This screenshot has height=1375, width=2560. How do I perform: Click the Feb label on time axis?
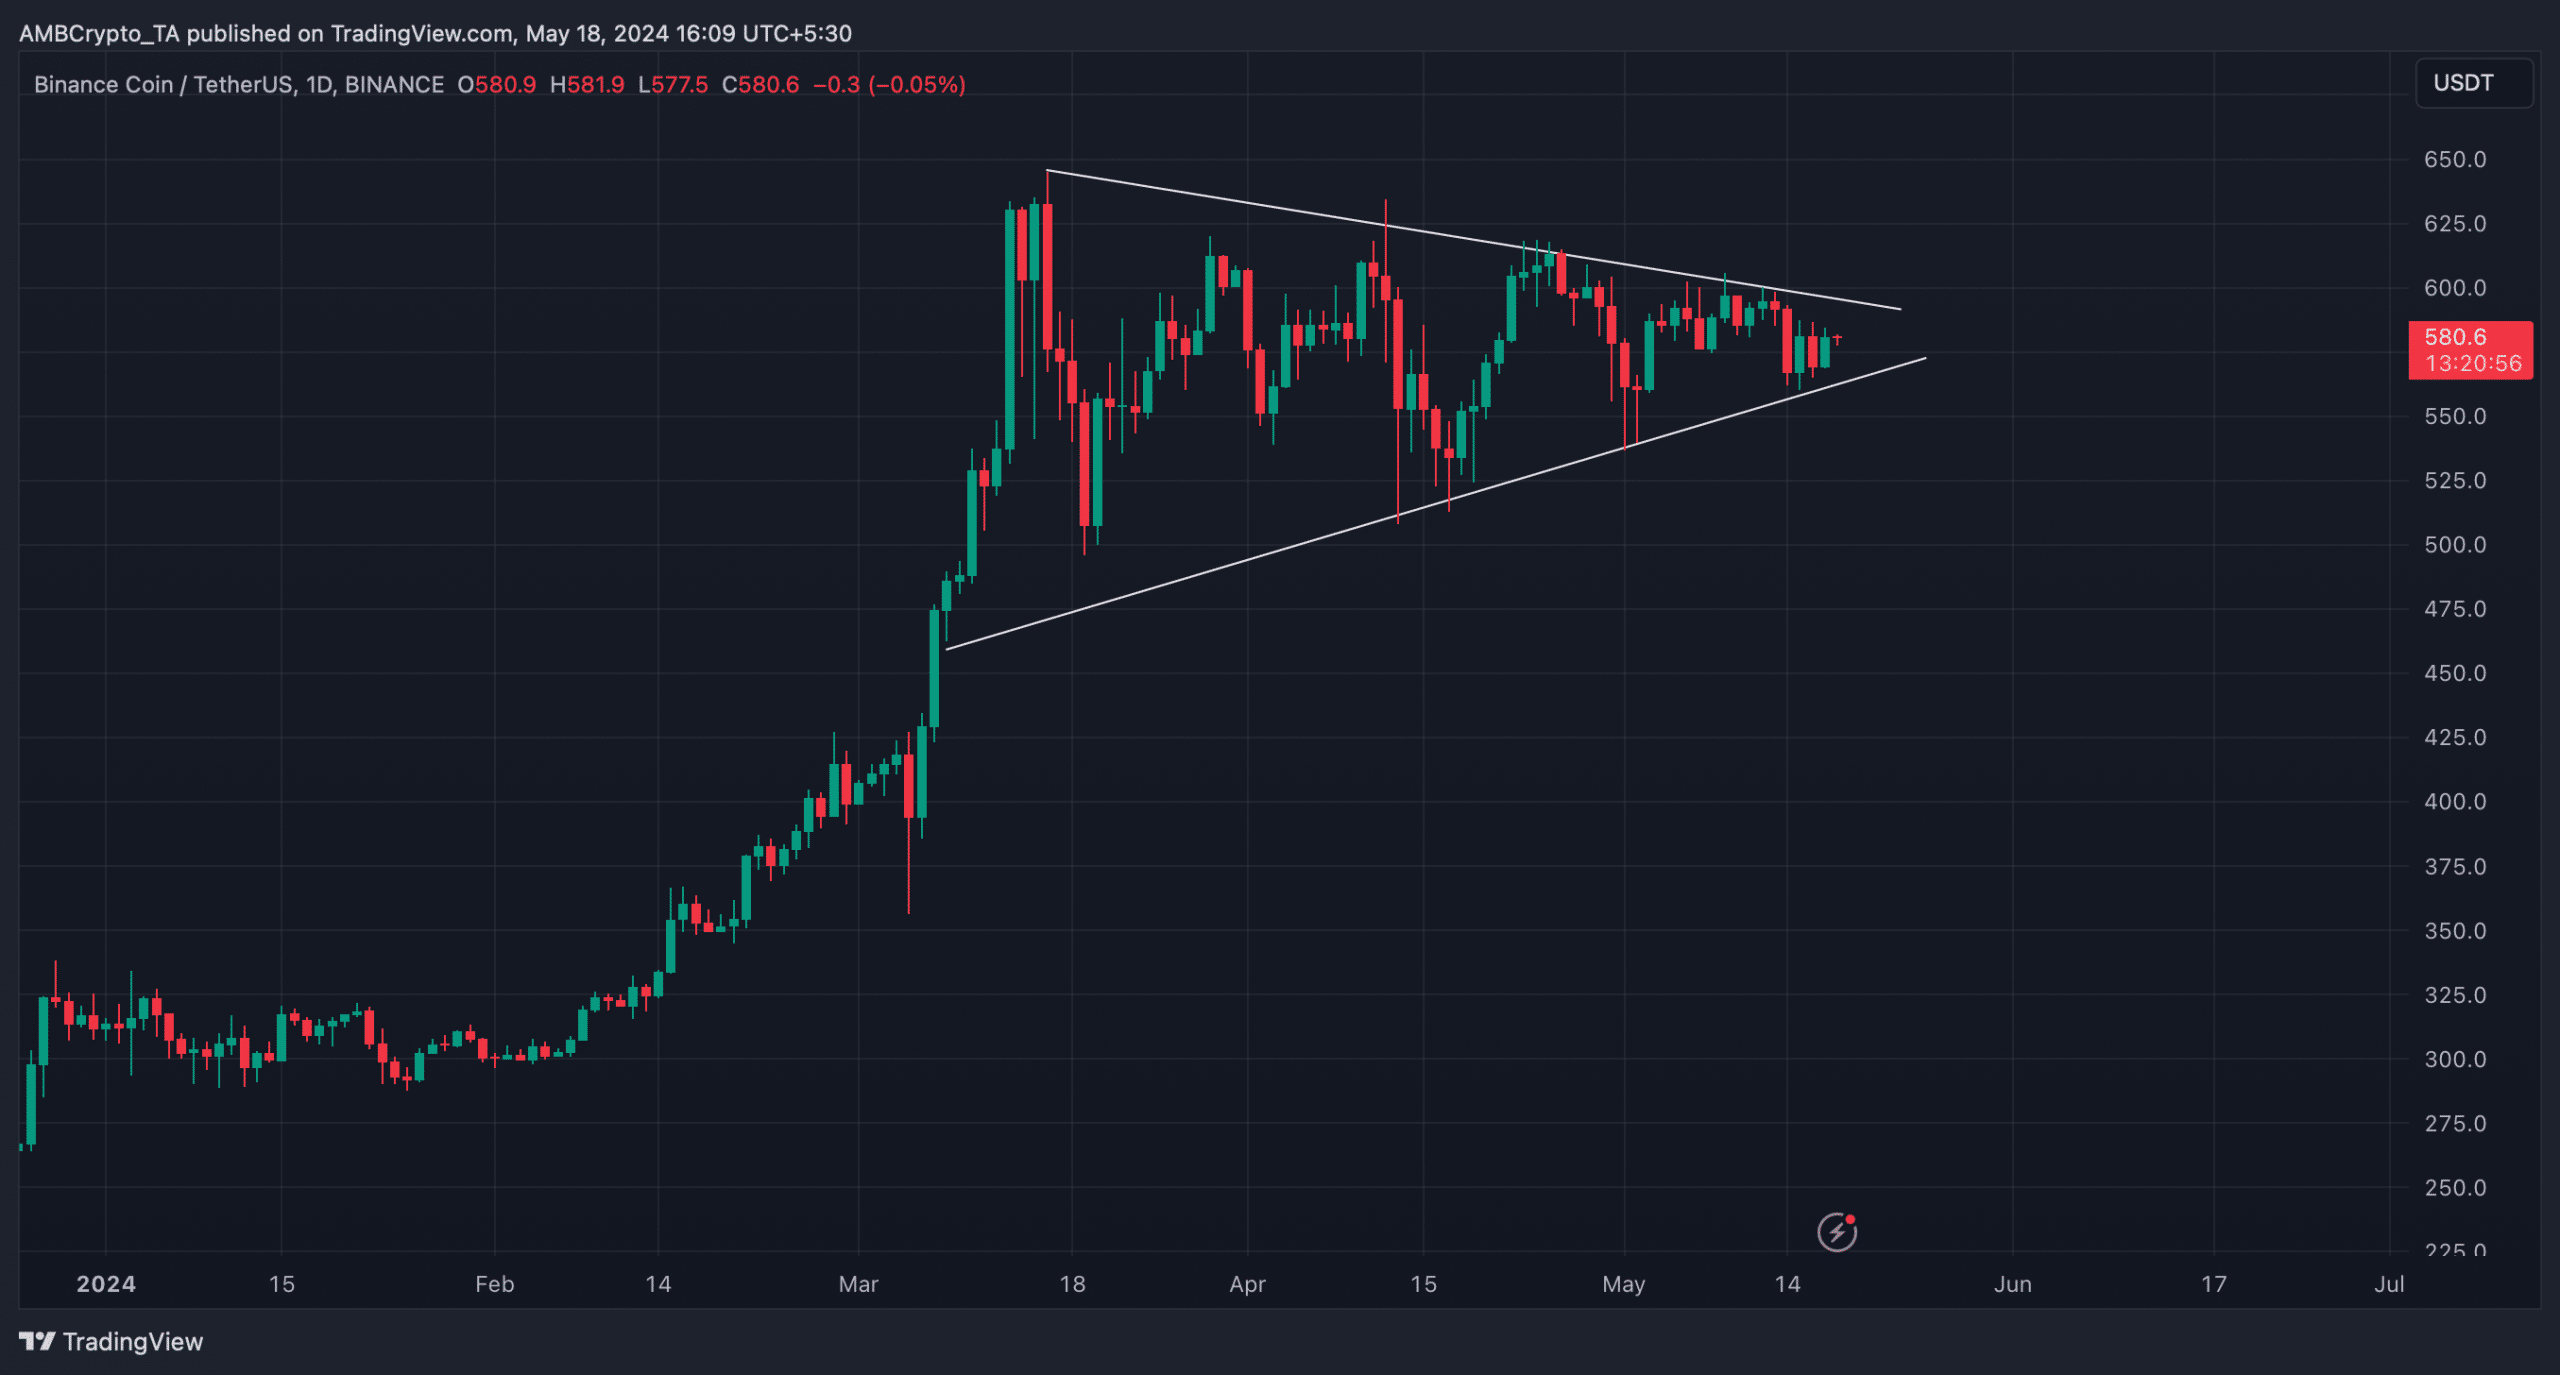[494, 1284]
